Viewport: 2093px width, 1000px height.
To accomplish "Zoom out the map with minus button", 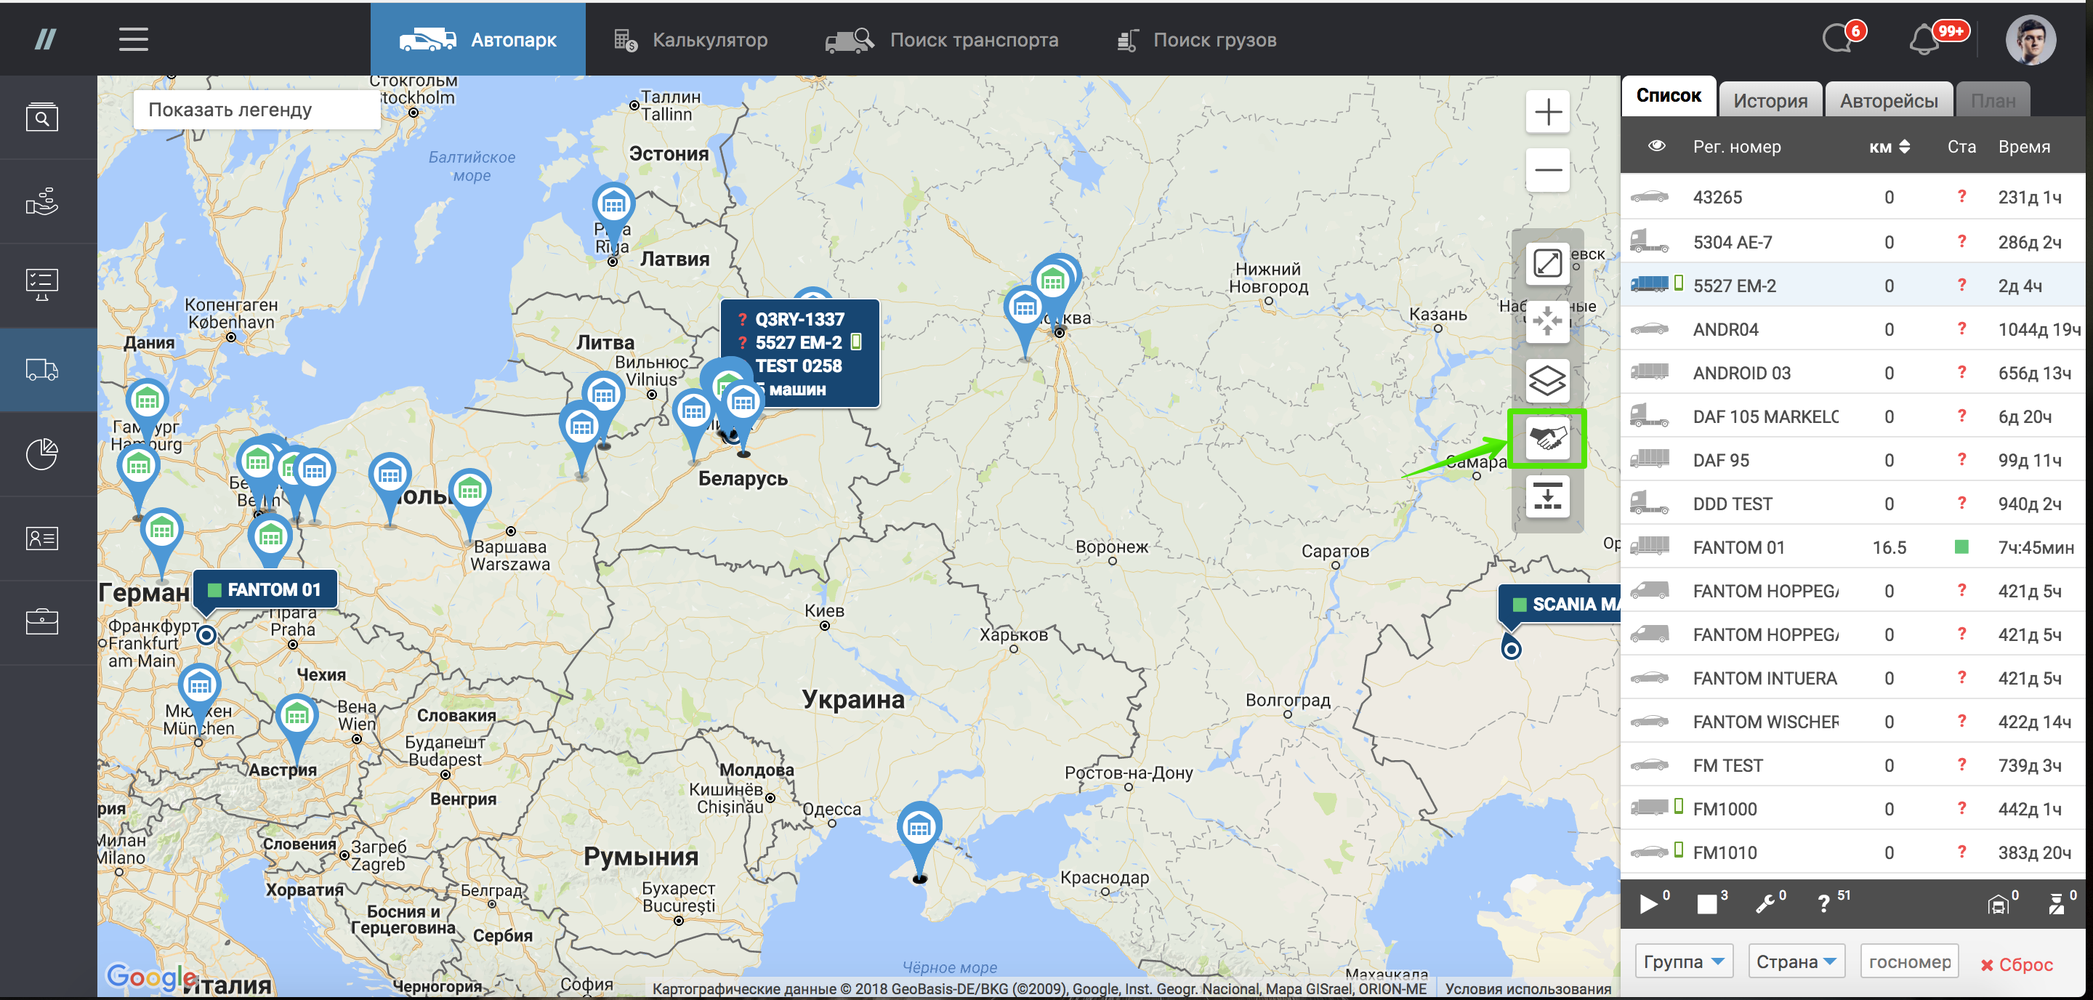I will tap(1547, 170).
